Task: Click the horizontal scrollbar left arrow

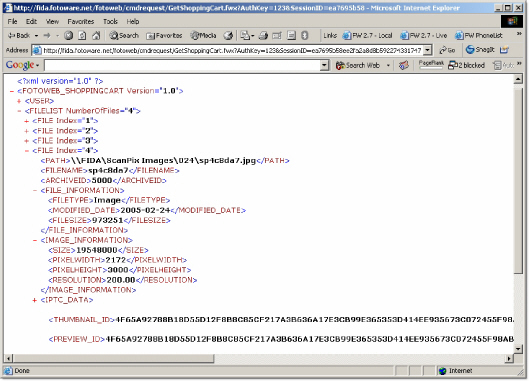Action: [9, 358]
